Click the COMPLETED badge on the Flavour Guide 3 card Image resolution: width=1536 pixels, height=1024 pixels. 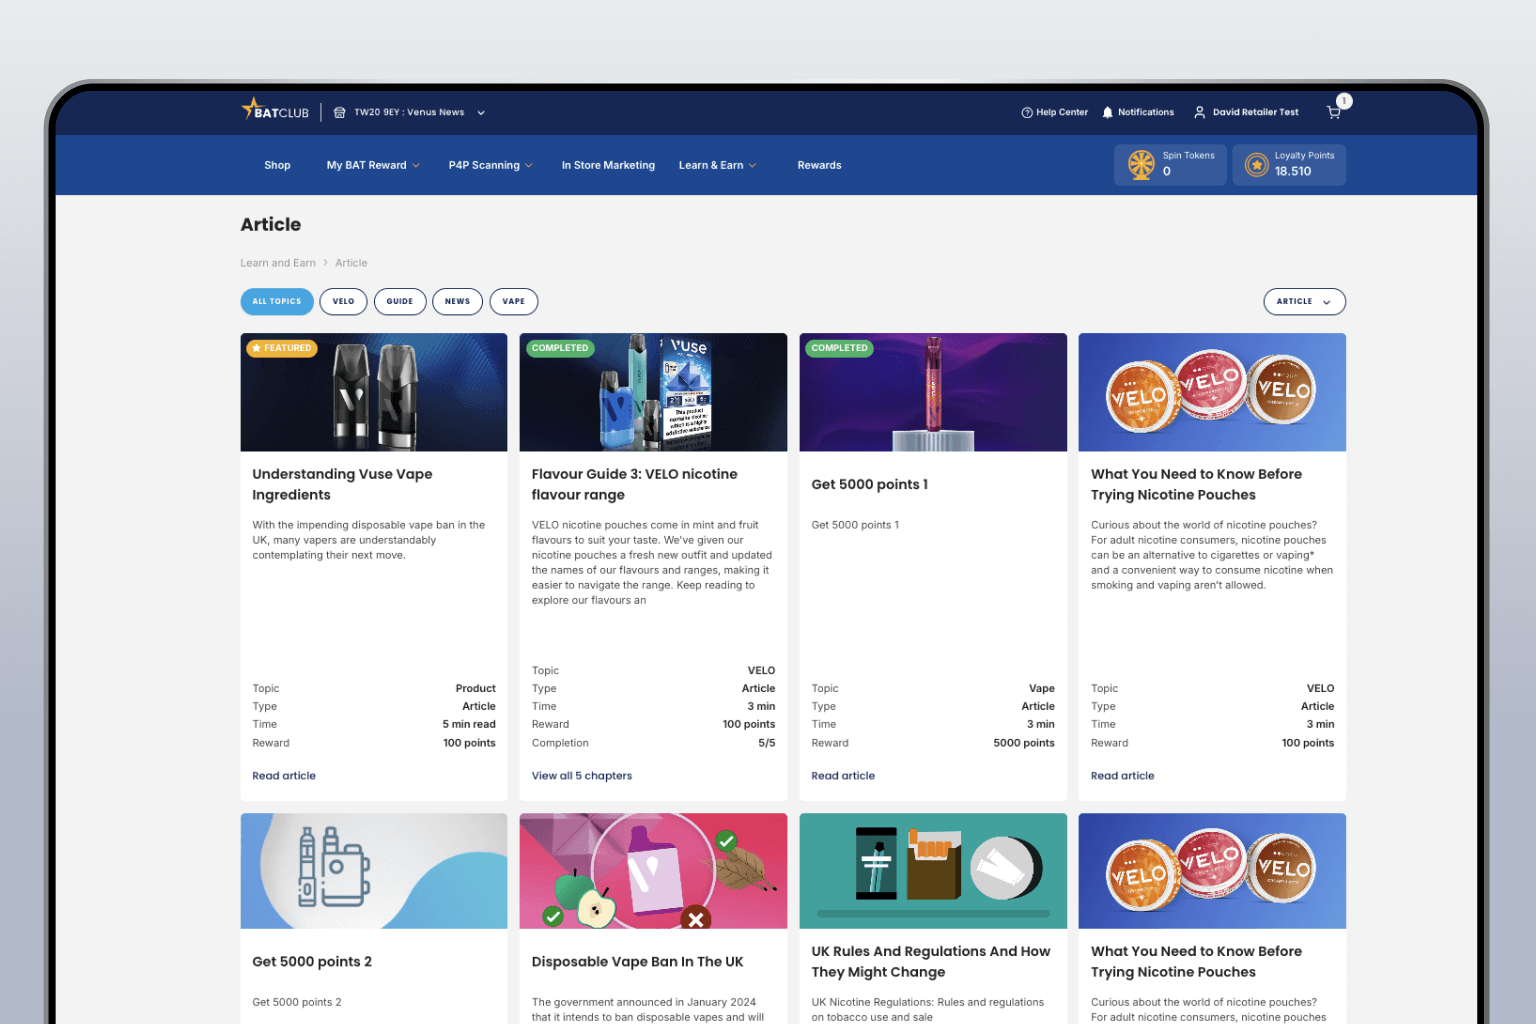pos(560,348)
